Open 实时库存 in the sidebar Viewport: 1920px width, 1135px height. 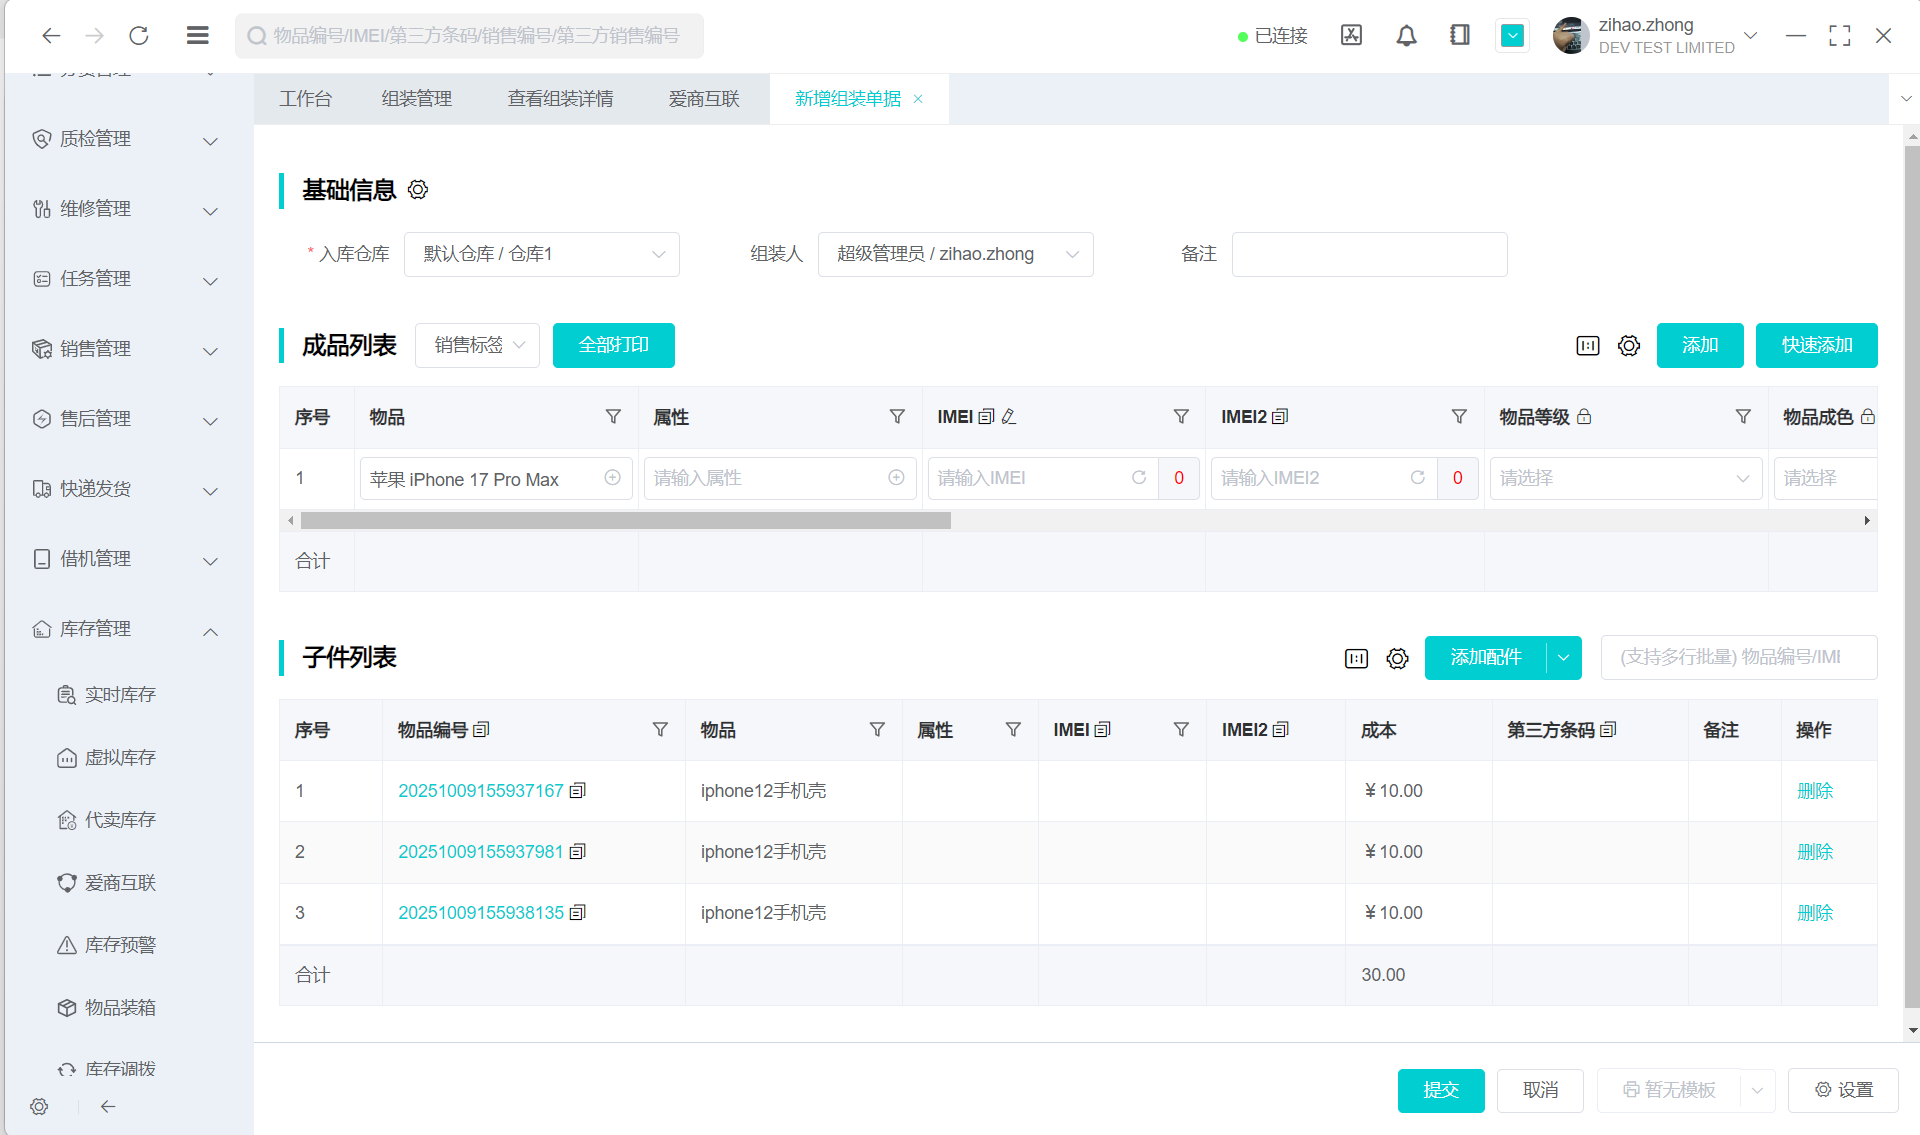point(120,695)
